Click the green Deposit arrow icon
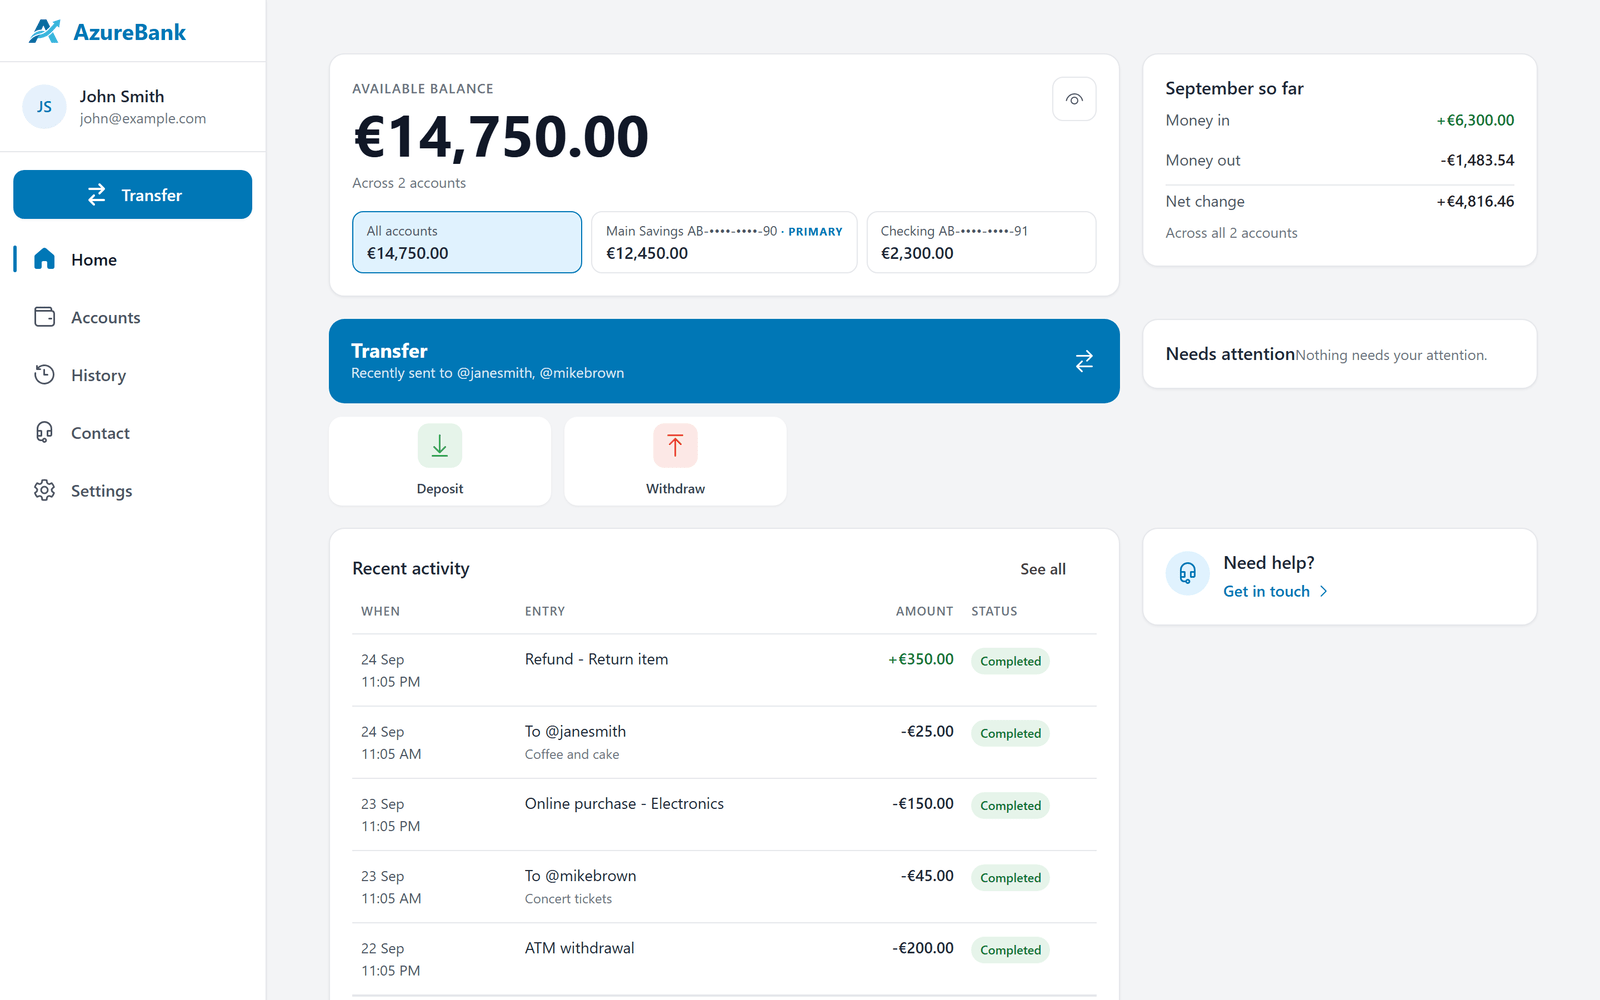Screen dimensions: 1600x1000 pyautogui.click(x=440, y=446)
